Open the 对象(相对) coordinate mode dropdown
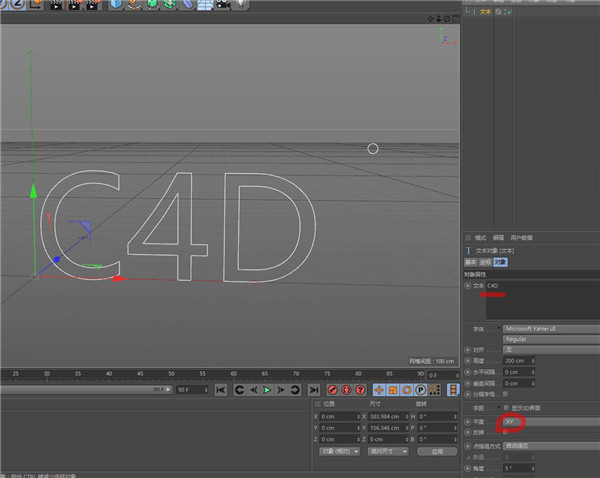 coord(339,452)
